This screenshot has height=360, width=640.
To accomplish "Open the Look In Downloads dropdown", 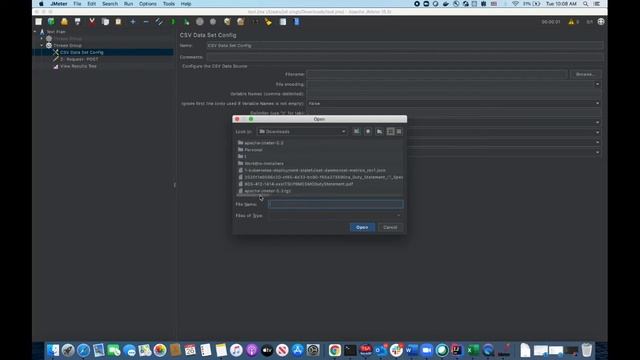I will coord(302,131).
